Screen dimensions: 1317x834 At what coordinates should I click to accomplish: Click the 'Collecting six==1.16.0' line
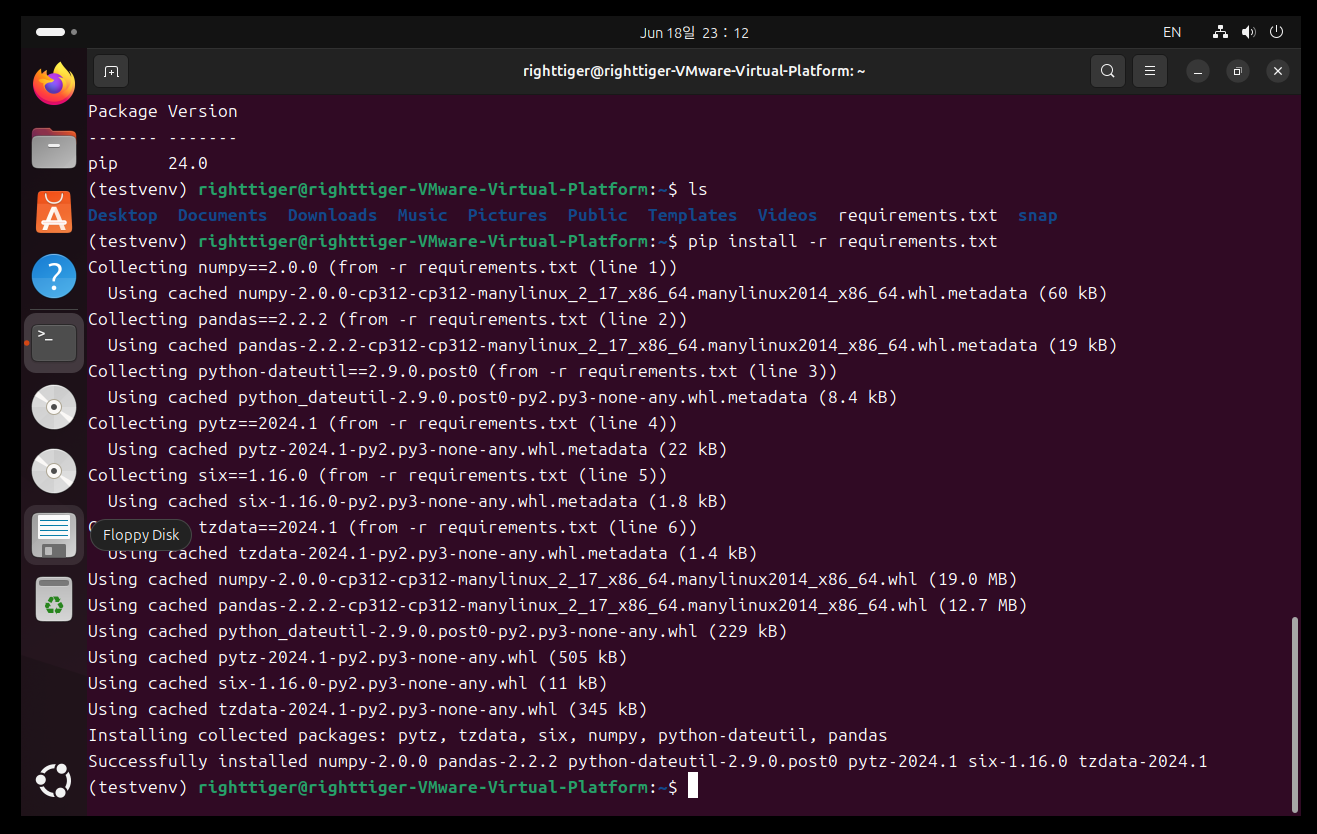point(378,475)
